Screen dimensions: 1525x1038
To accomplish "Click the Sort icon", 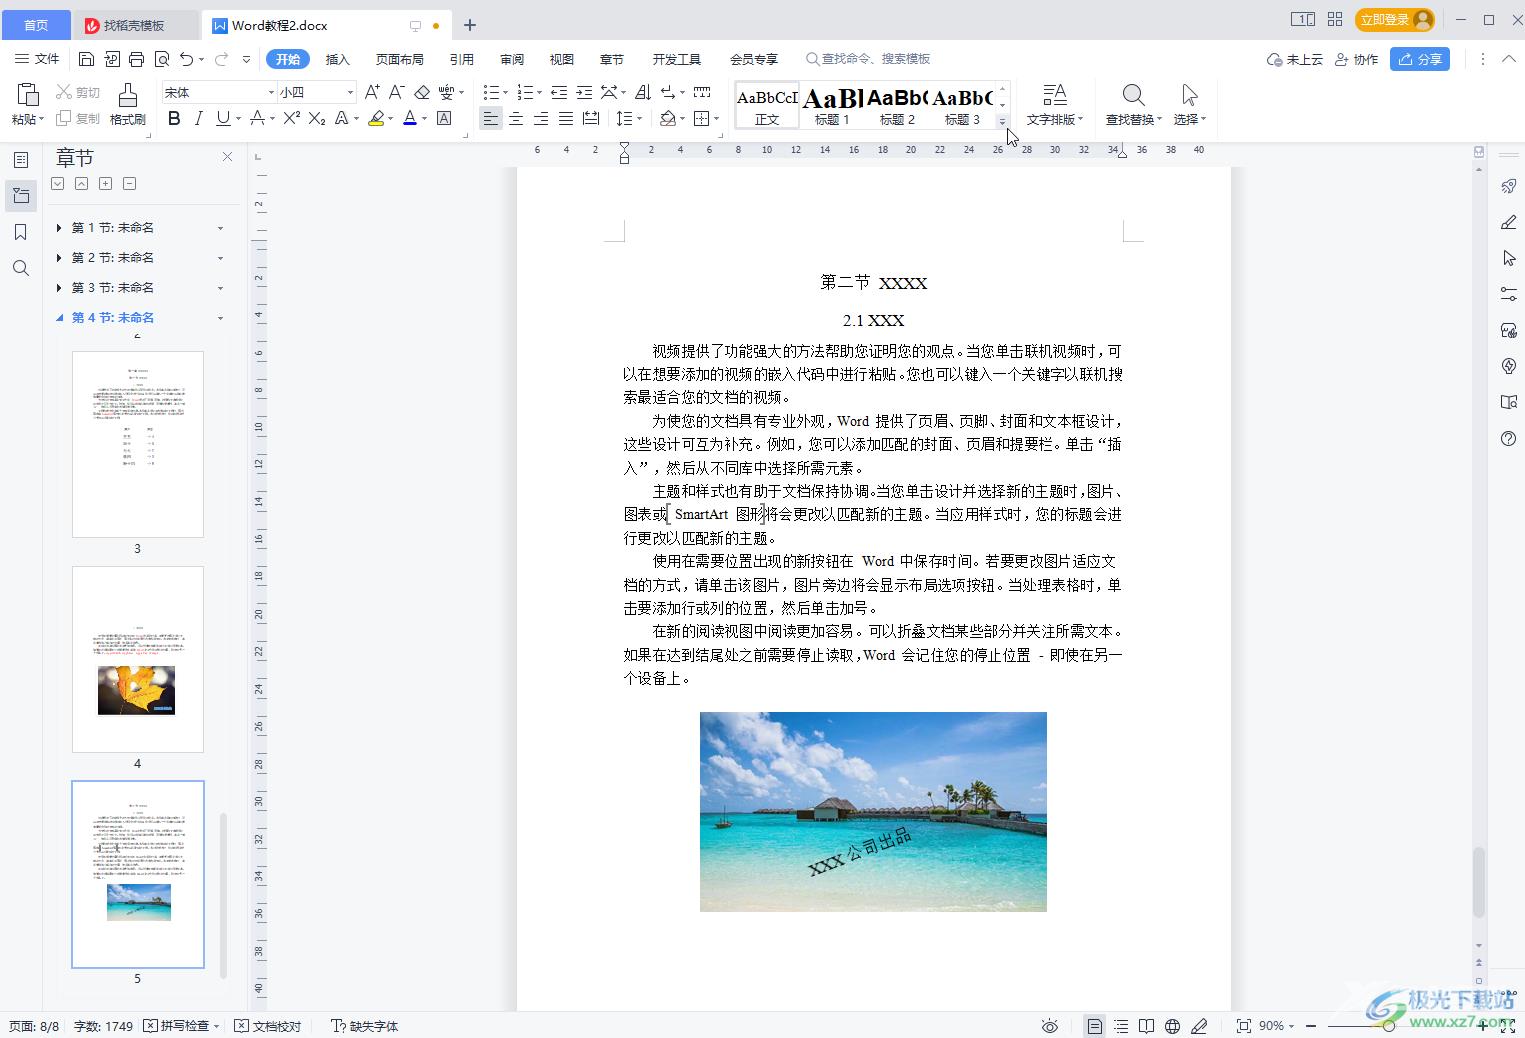I will coord(643,92).
